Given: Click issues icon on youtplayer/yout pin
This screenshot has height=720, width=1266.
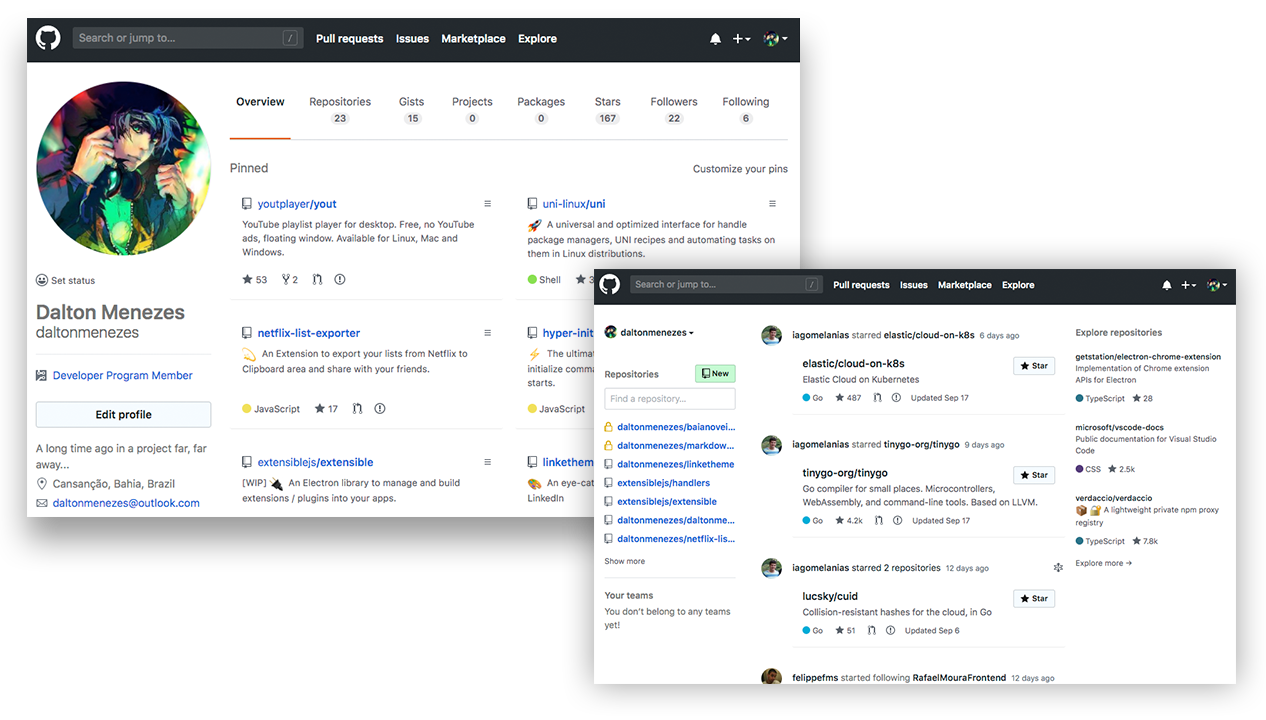Looking at the screenshot, I should pyautogui.click(x=340, y=280).
